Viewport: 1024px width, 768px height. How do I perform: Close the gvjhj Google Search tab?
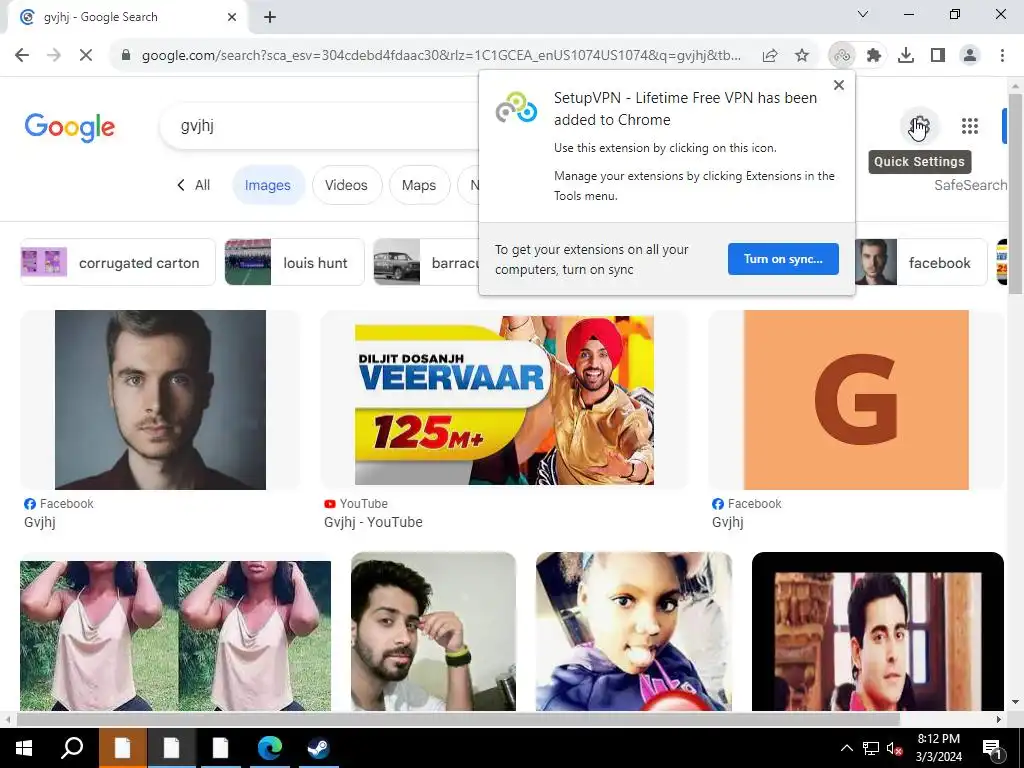pos(232,17)
